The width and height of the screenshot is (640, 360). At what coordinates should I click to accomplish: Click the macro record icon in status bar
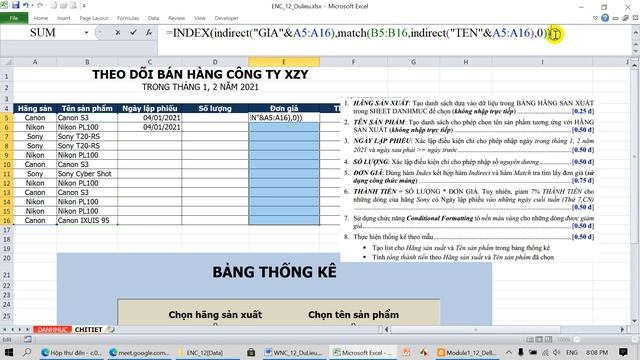click(27, 339)
